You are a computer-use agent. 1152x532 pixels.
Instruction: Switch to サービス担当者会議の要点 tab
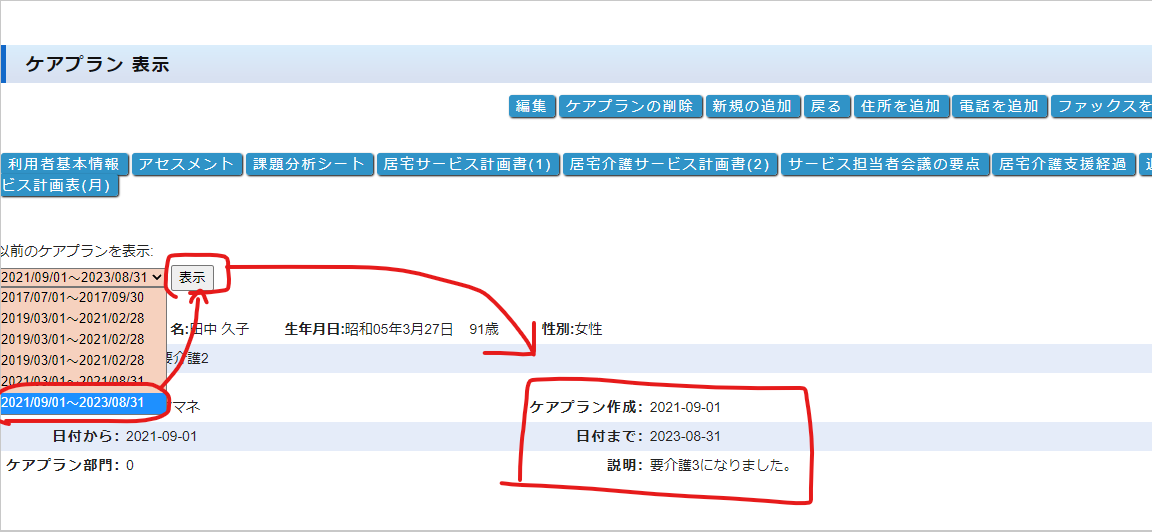pos(886,165)
